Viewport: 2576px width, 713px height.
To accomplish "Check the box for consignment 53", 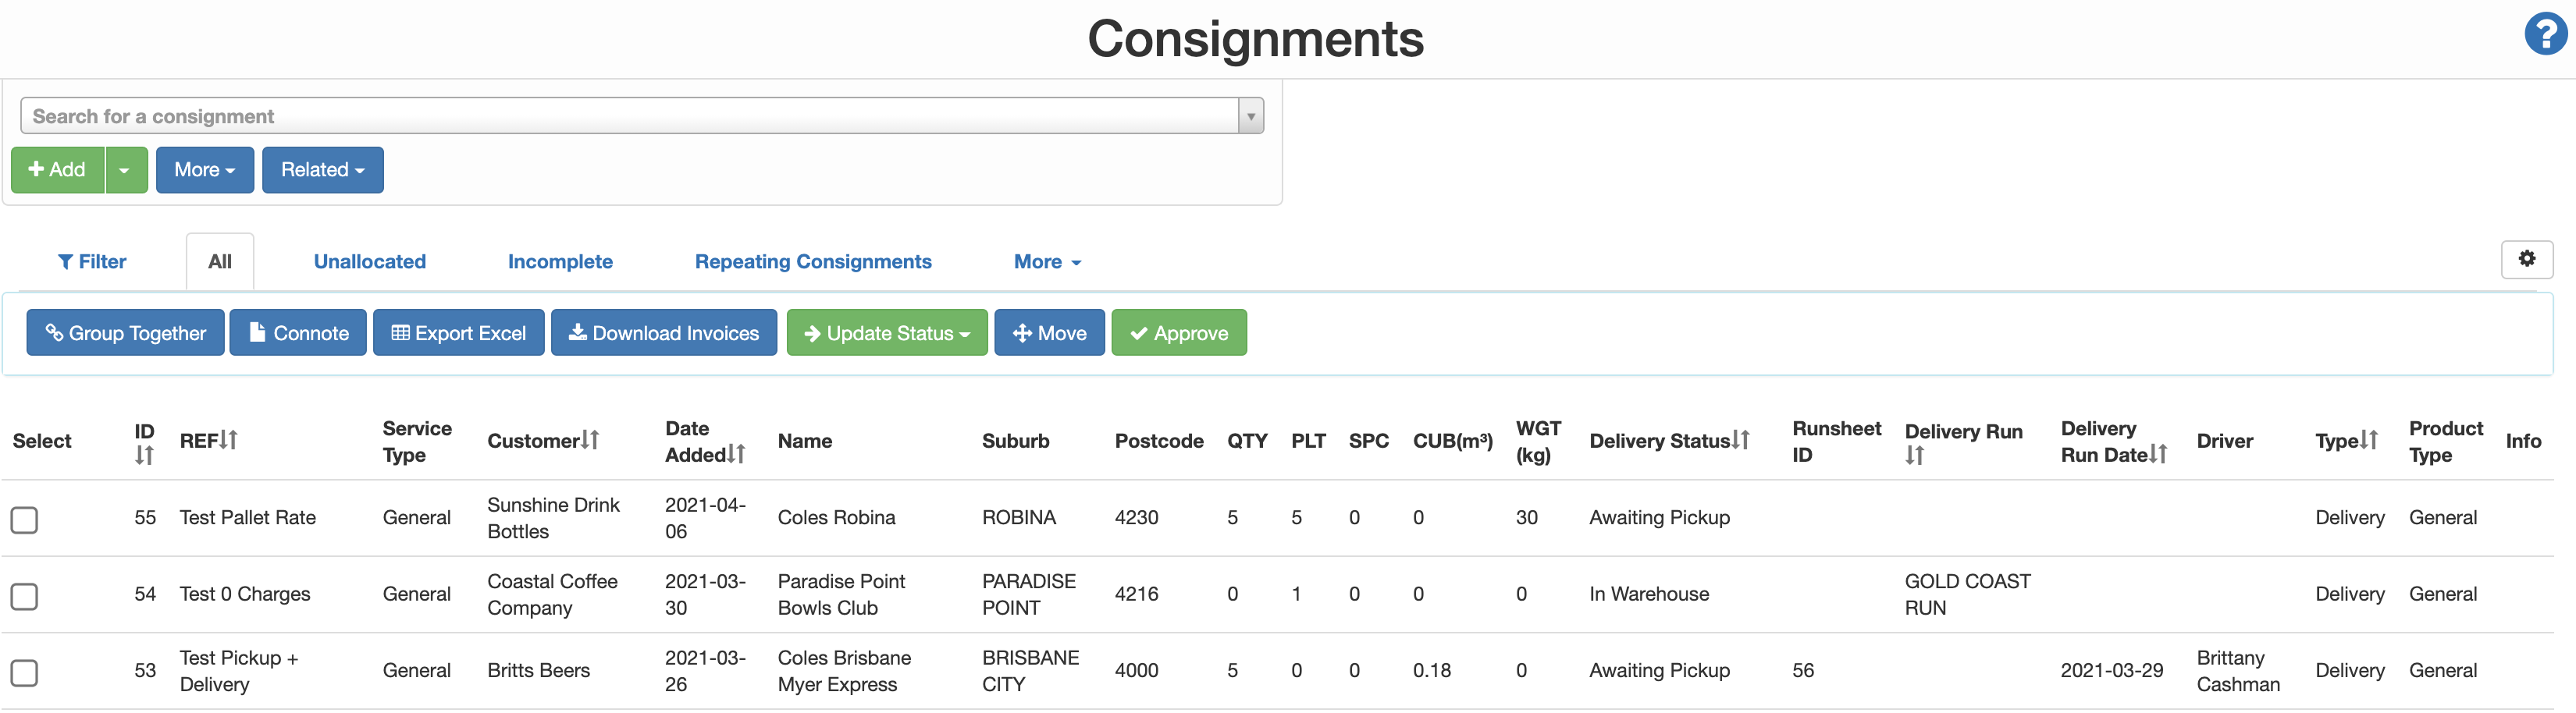I will point(24,673).
